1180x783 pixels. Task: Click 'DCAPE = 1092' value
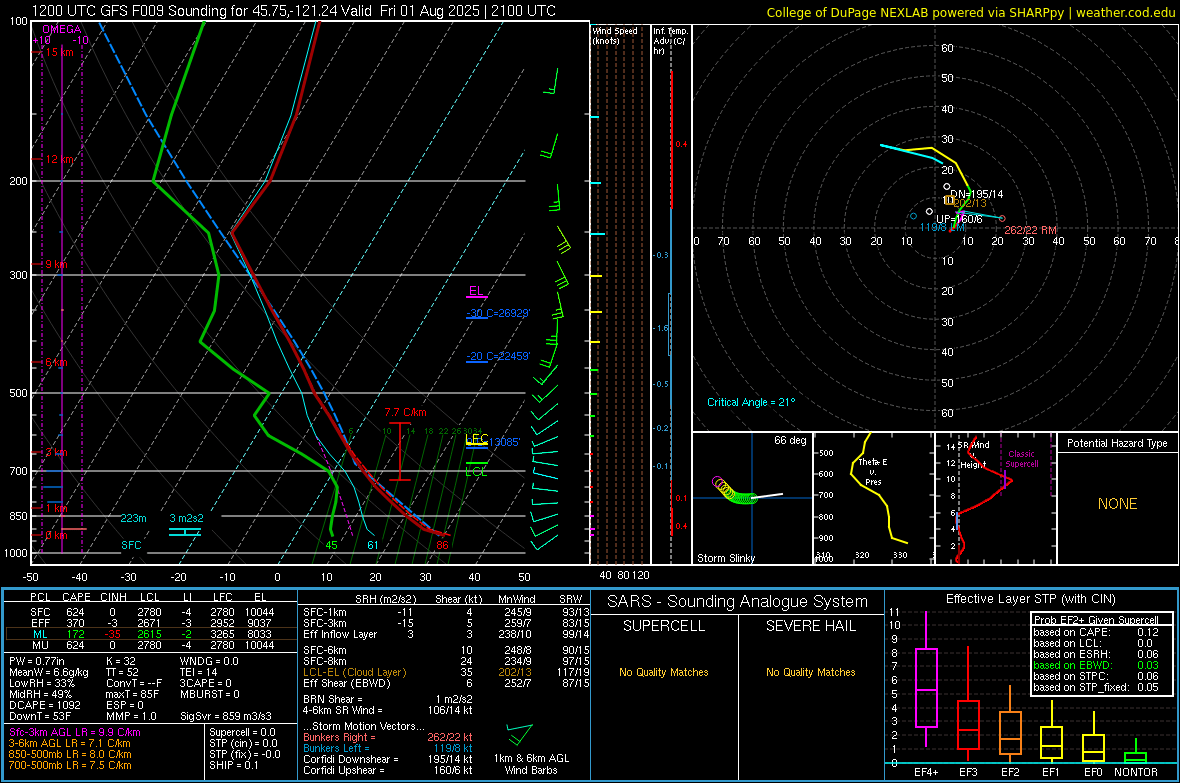tap(44, 705)
